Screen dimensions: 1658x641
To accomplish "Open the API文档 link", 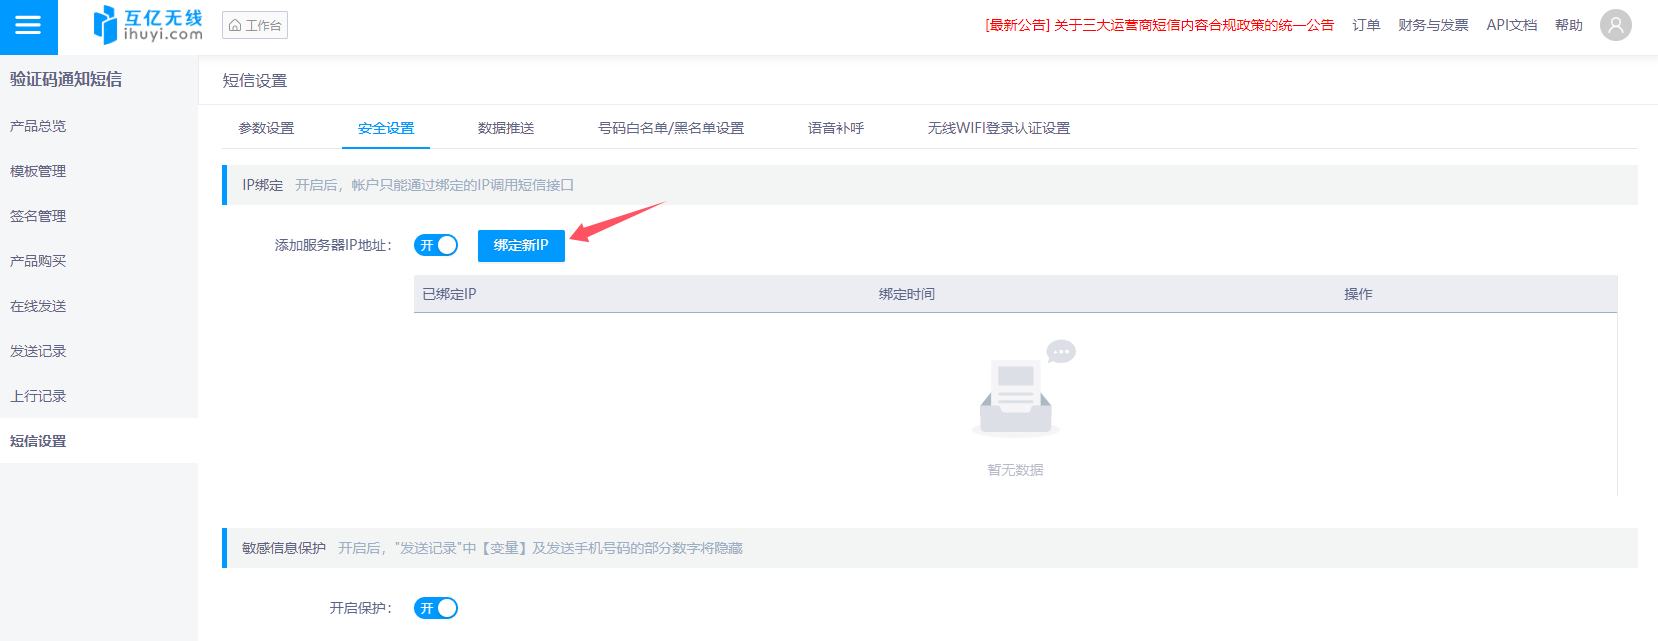I will [x=1511, y=25].
